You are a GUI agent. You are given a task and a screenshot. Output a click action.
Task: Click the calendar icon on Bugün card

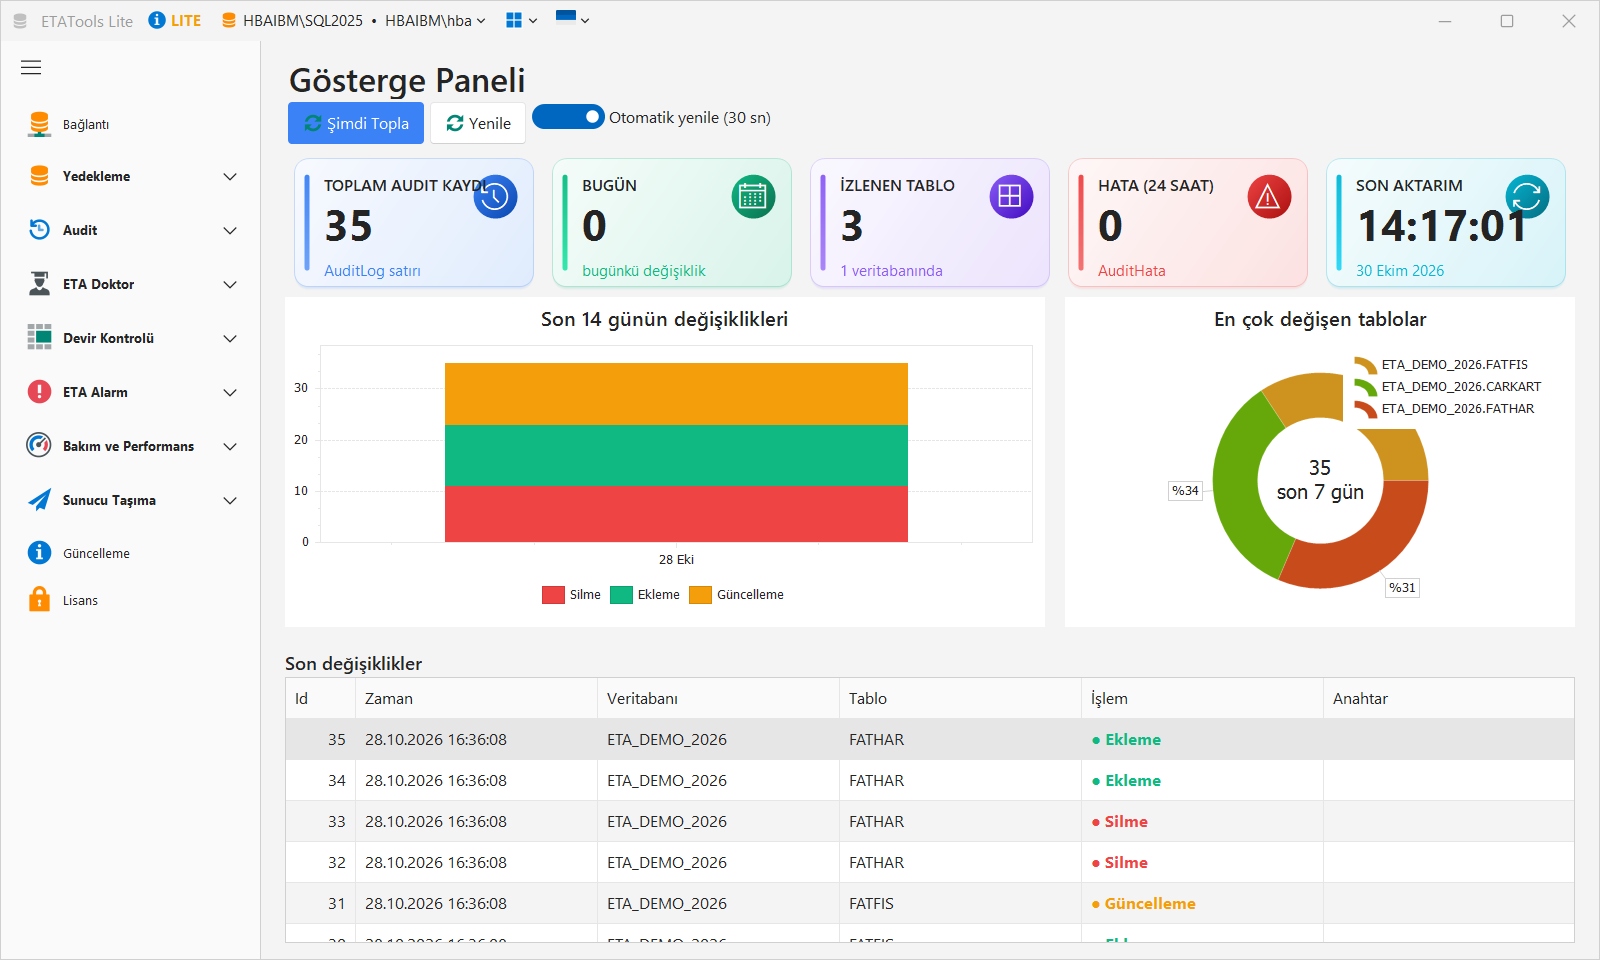click(x=753, y=197)
